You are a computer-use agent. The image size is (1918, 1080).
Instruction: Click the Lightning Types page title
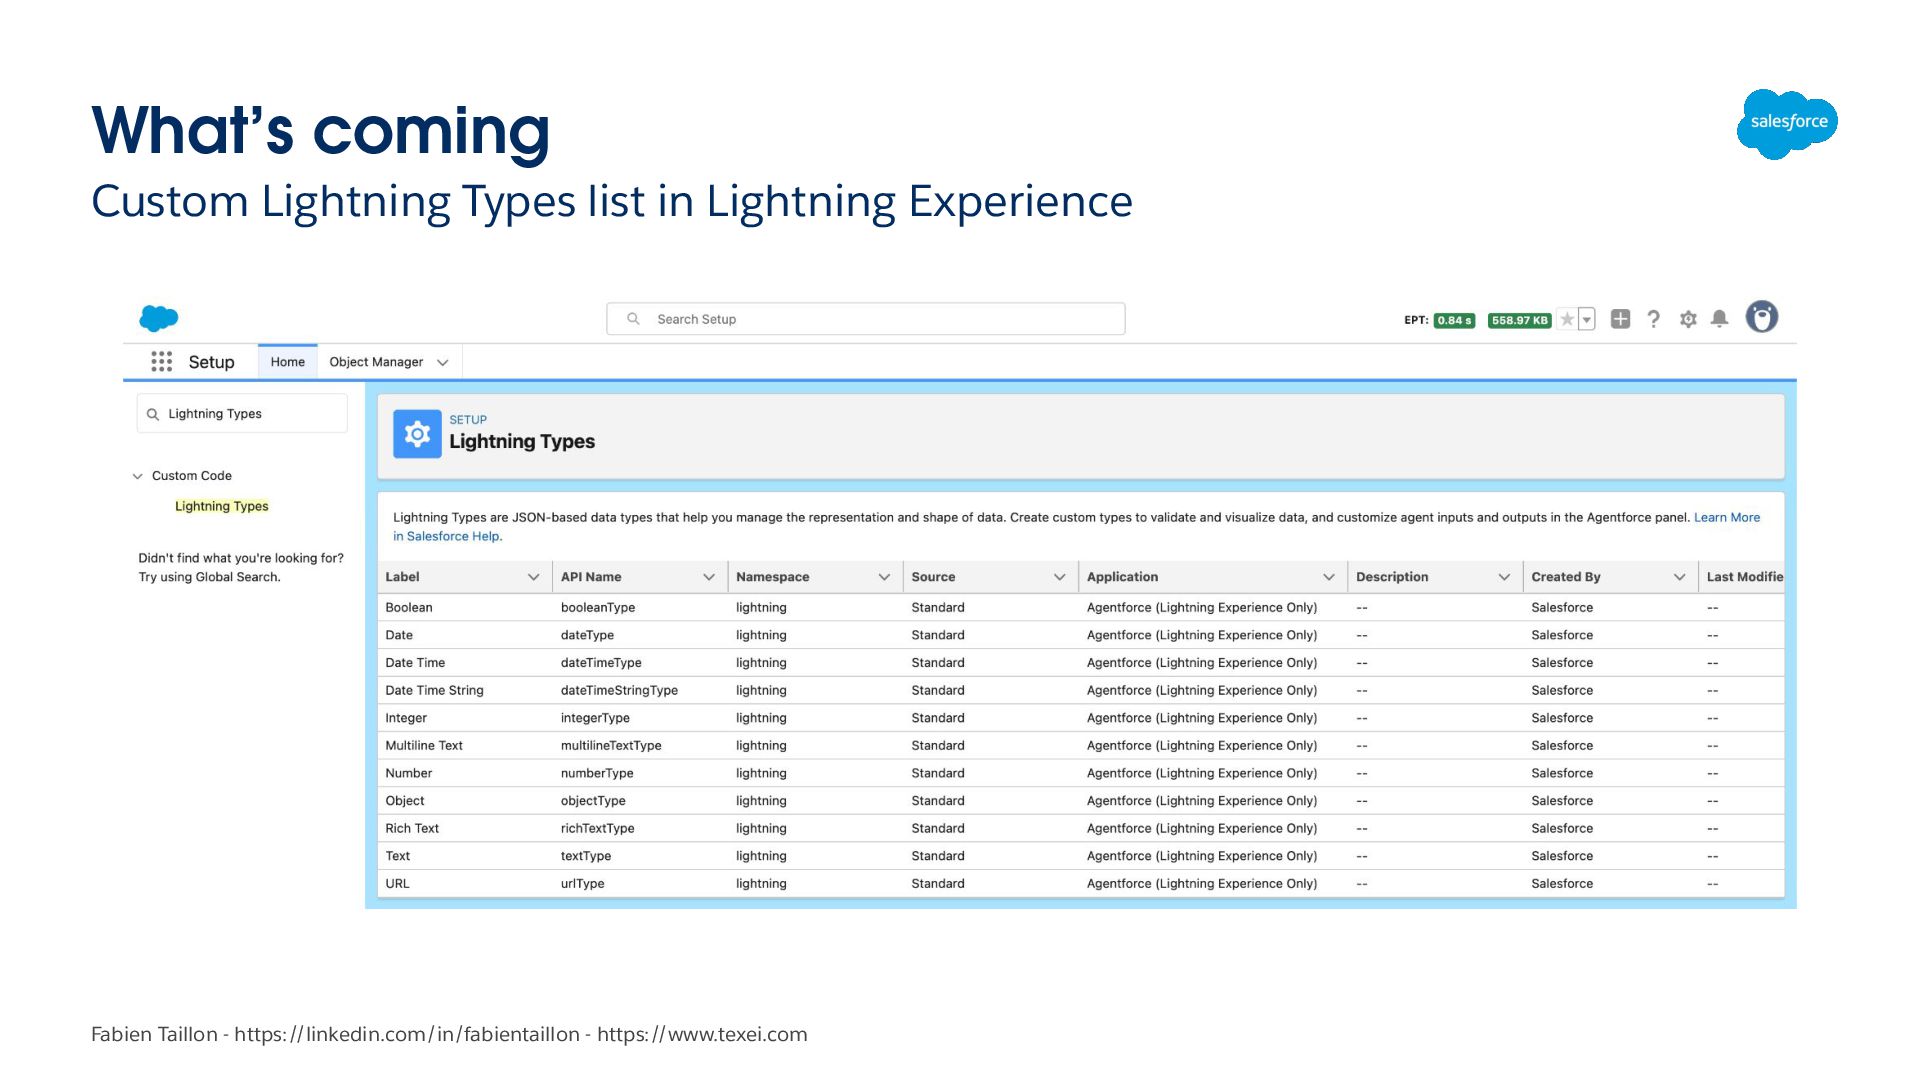point(522,441)
